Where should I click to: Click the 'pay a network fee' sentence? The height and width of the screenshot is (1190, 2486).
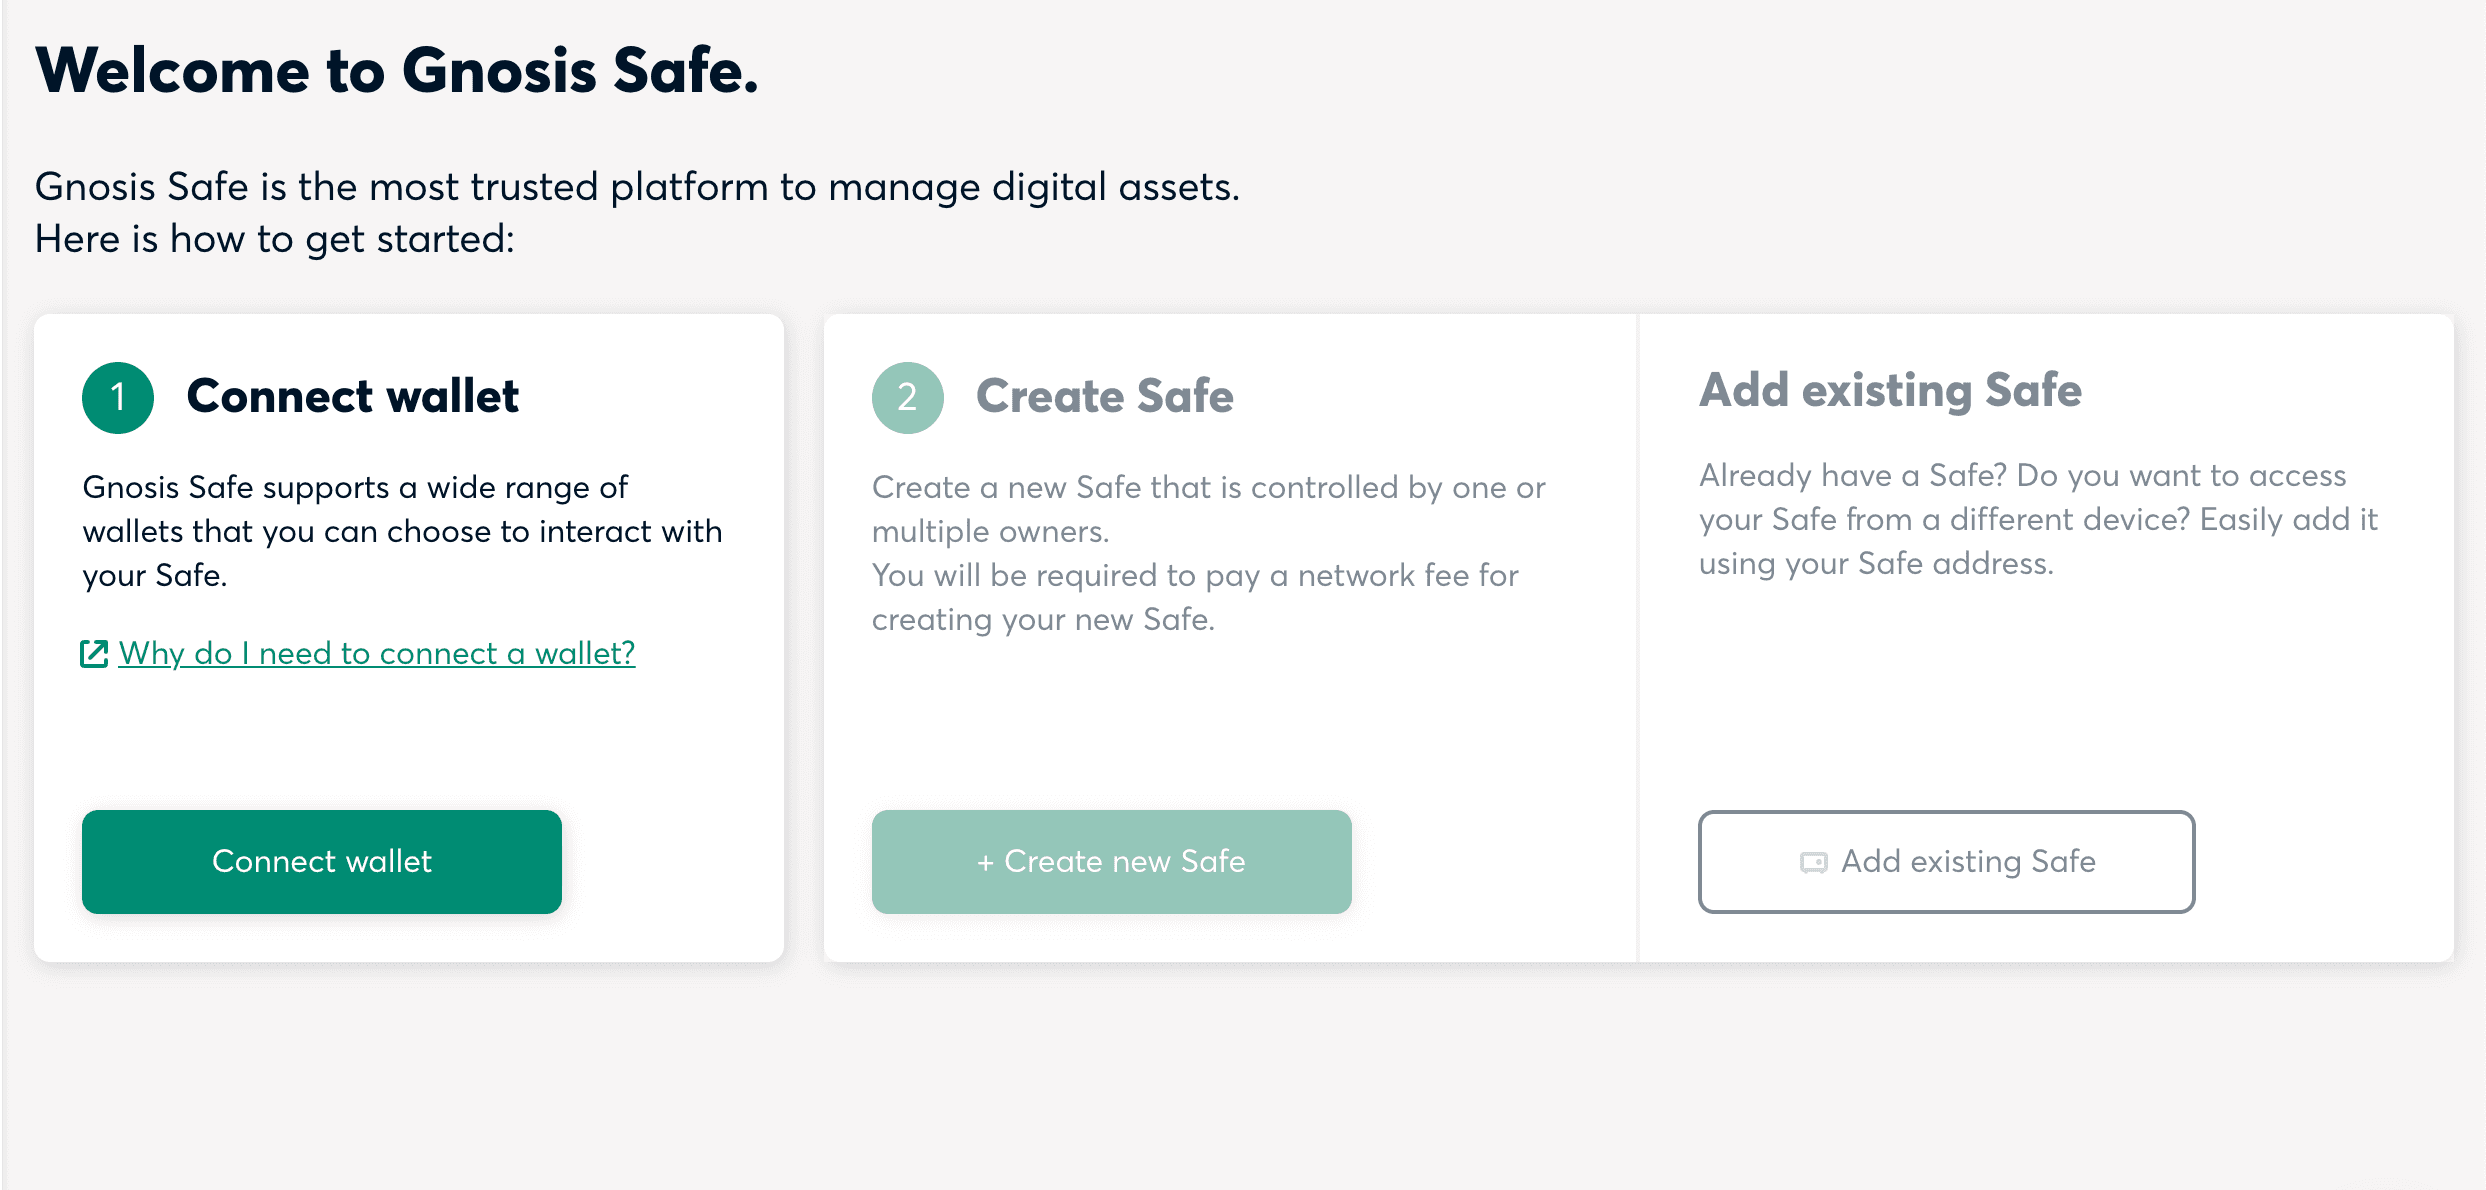click(x=1195, y=597)
